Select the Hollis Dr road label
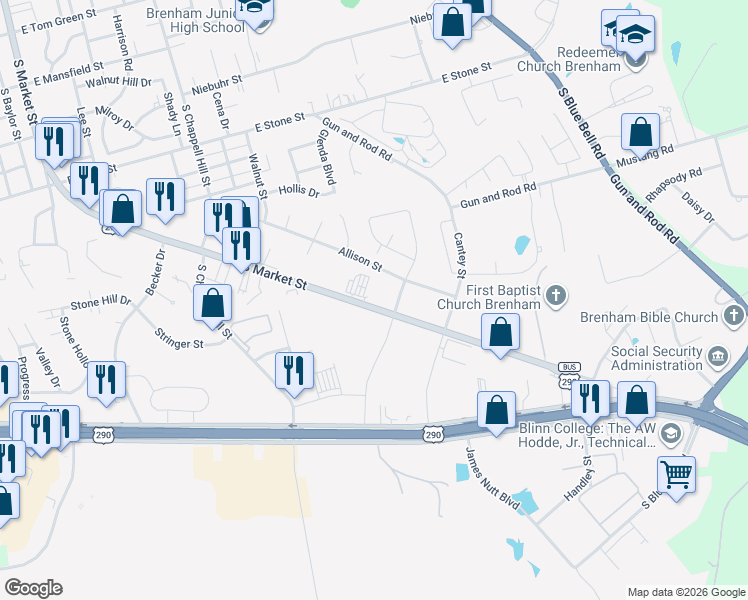 [x=299, y=191]
